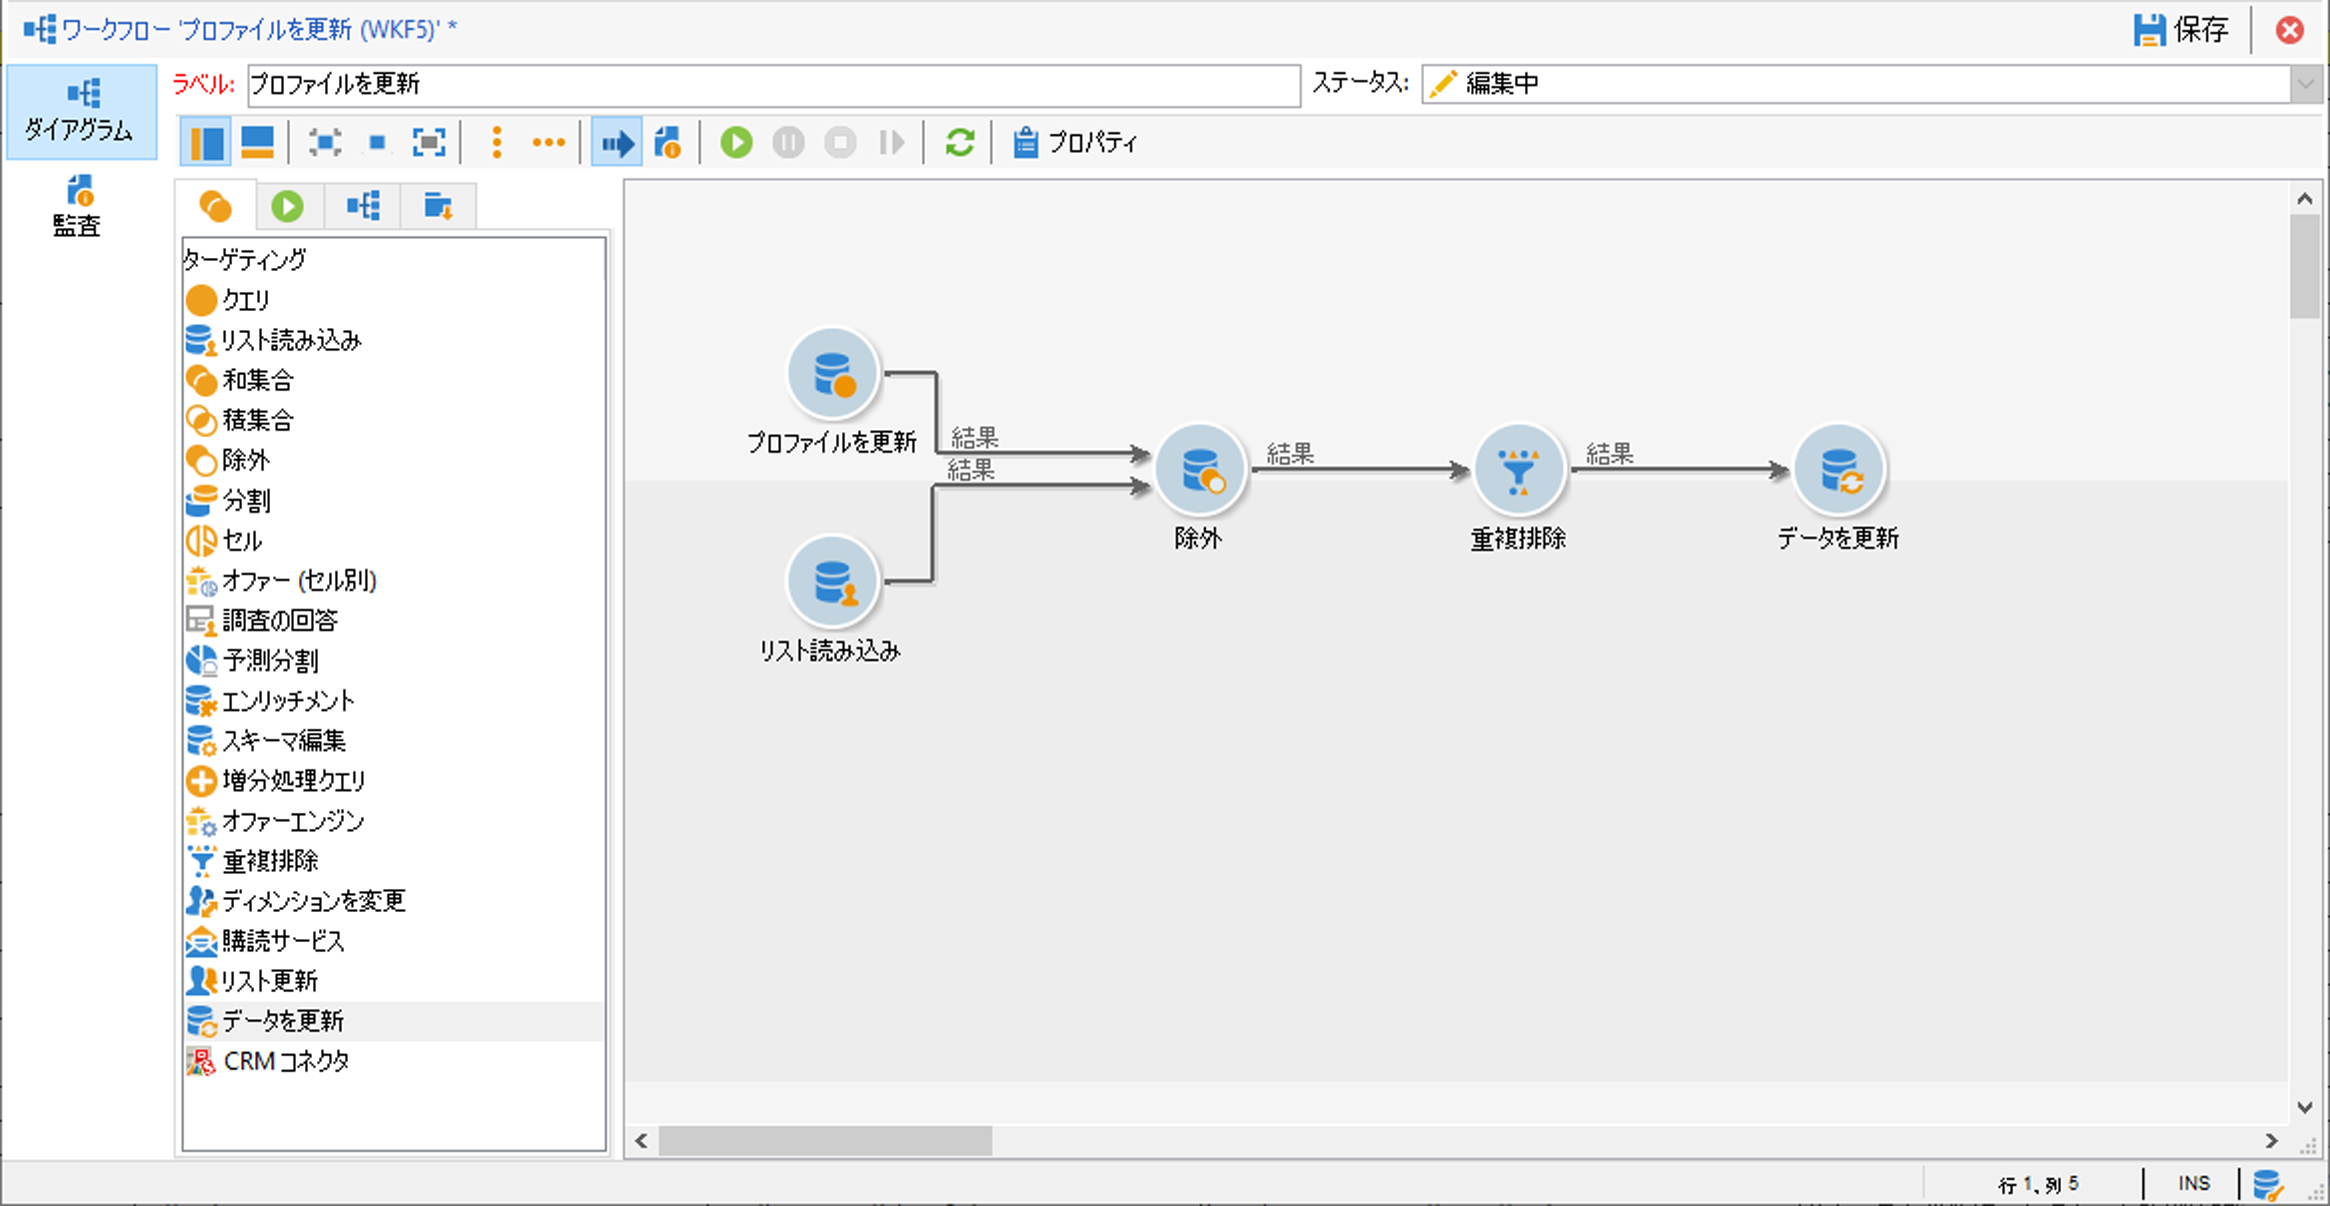Click the horizontal scrollbar thumb
This screenshot has width=2330, height=1206.
coord(824,1141)
